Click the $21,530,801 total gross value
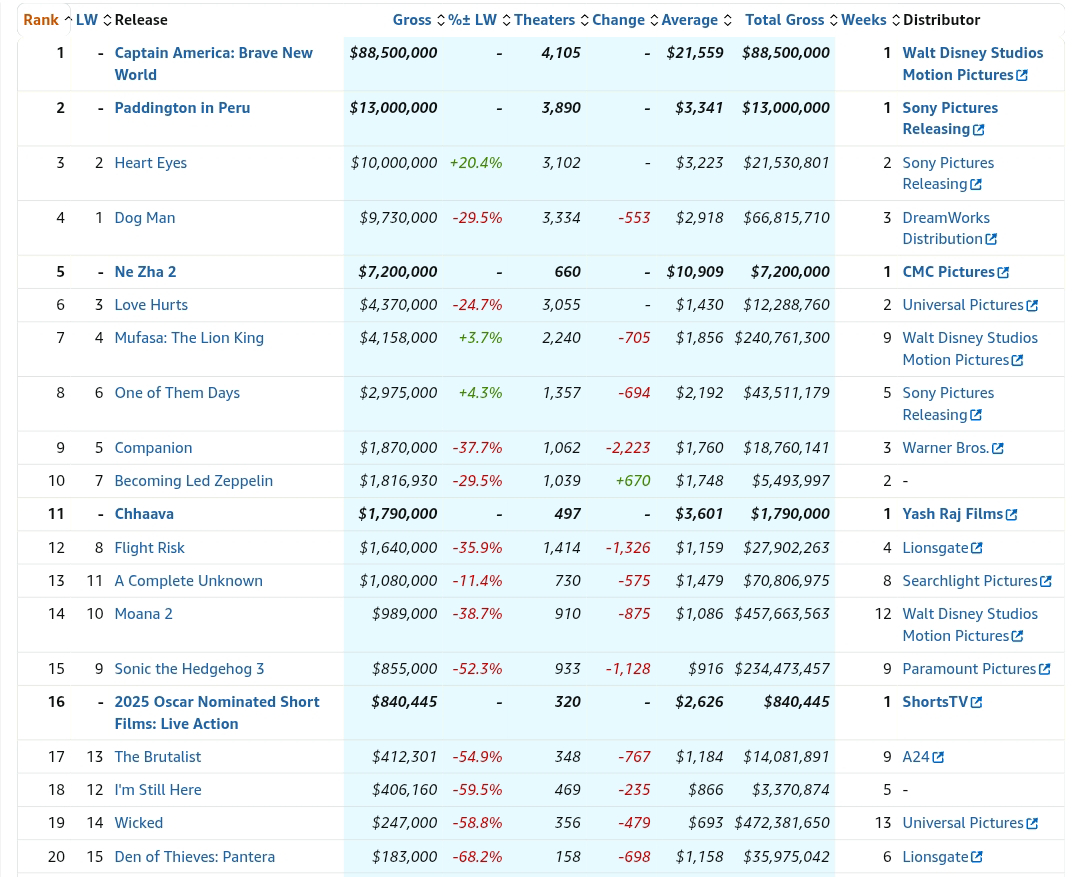Image resolution: width=1080 pixels, height=877 pixels. click(x=787, y=163)
